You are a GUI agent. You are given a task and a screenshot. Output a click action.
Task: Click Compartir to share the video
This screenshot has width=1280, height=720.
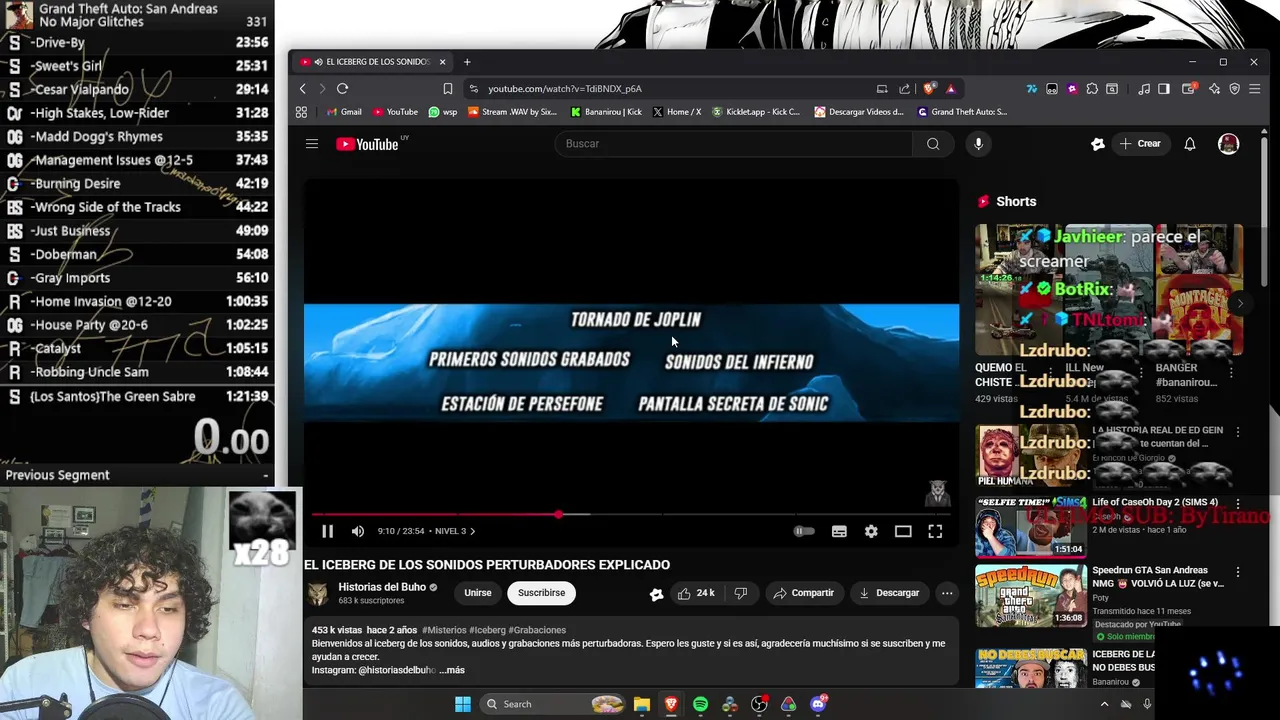coord(803,593)
